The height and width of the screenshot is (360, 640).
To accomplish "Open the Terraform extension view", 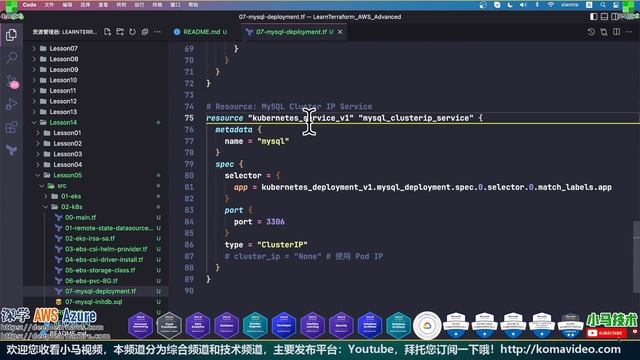I will [11, 150].
